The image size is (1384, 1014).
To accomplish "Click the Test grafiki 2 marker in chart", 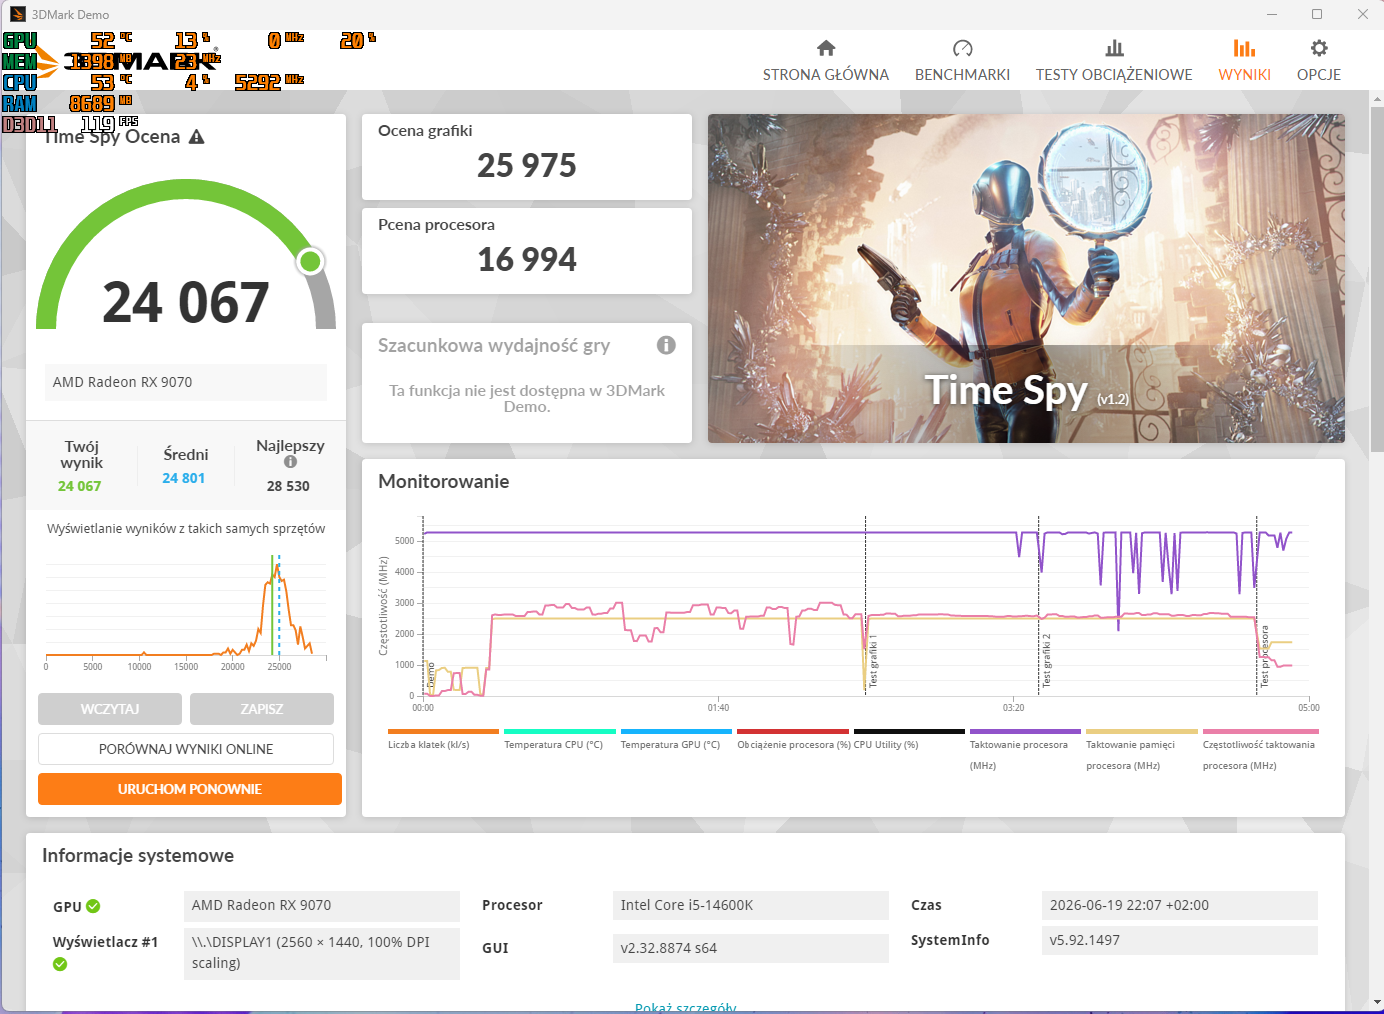I will (1047, 660).
